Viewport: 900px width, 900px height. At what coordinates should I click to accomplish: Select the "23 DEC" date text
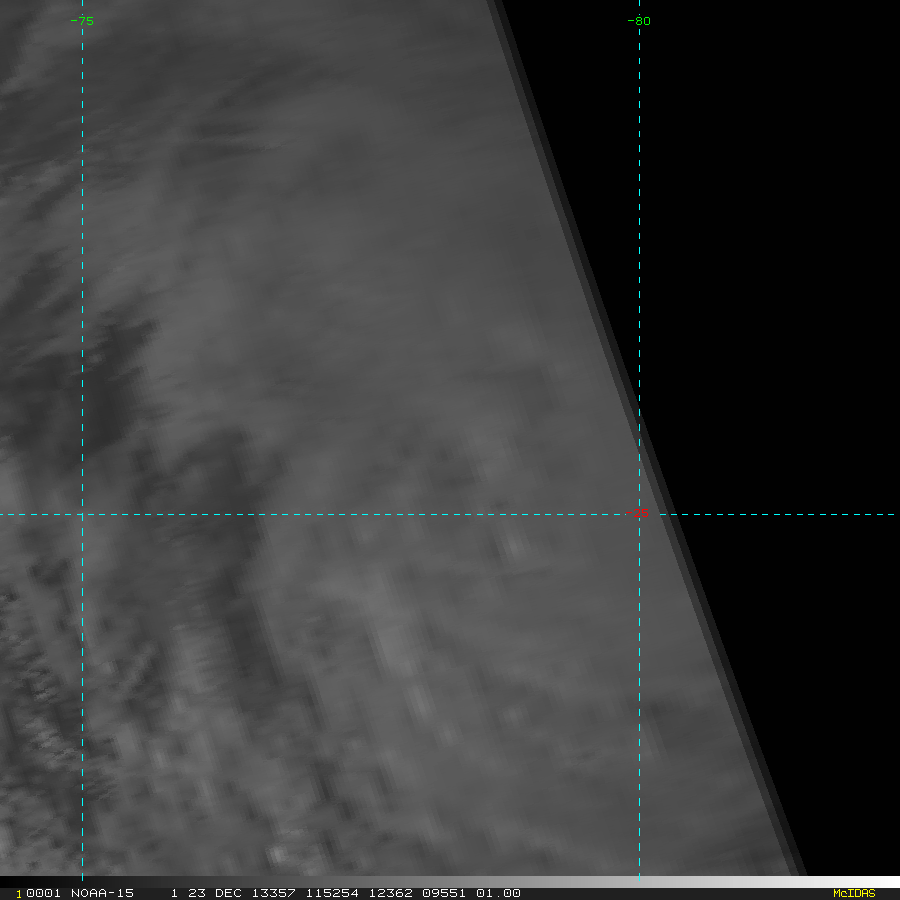pos(214,893)
